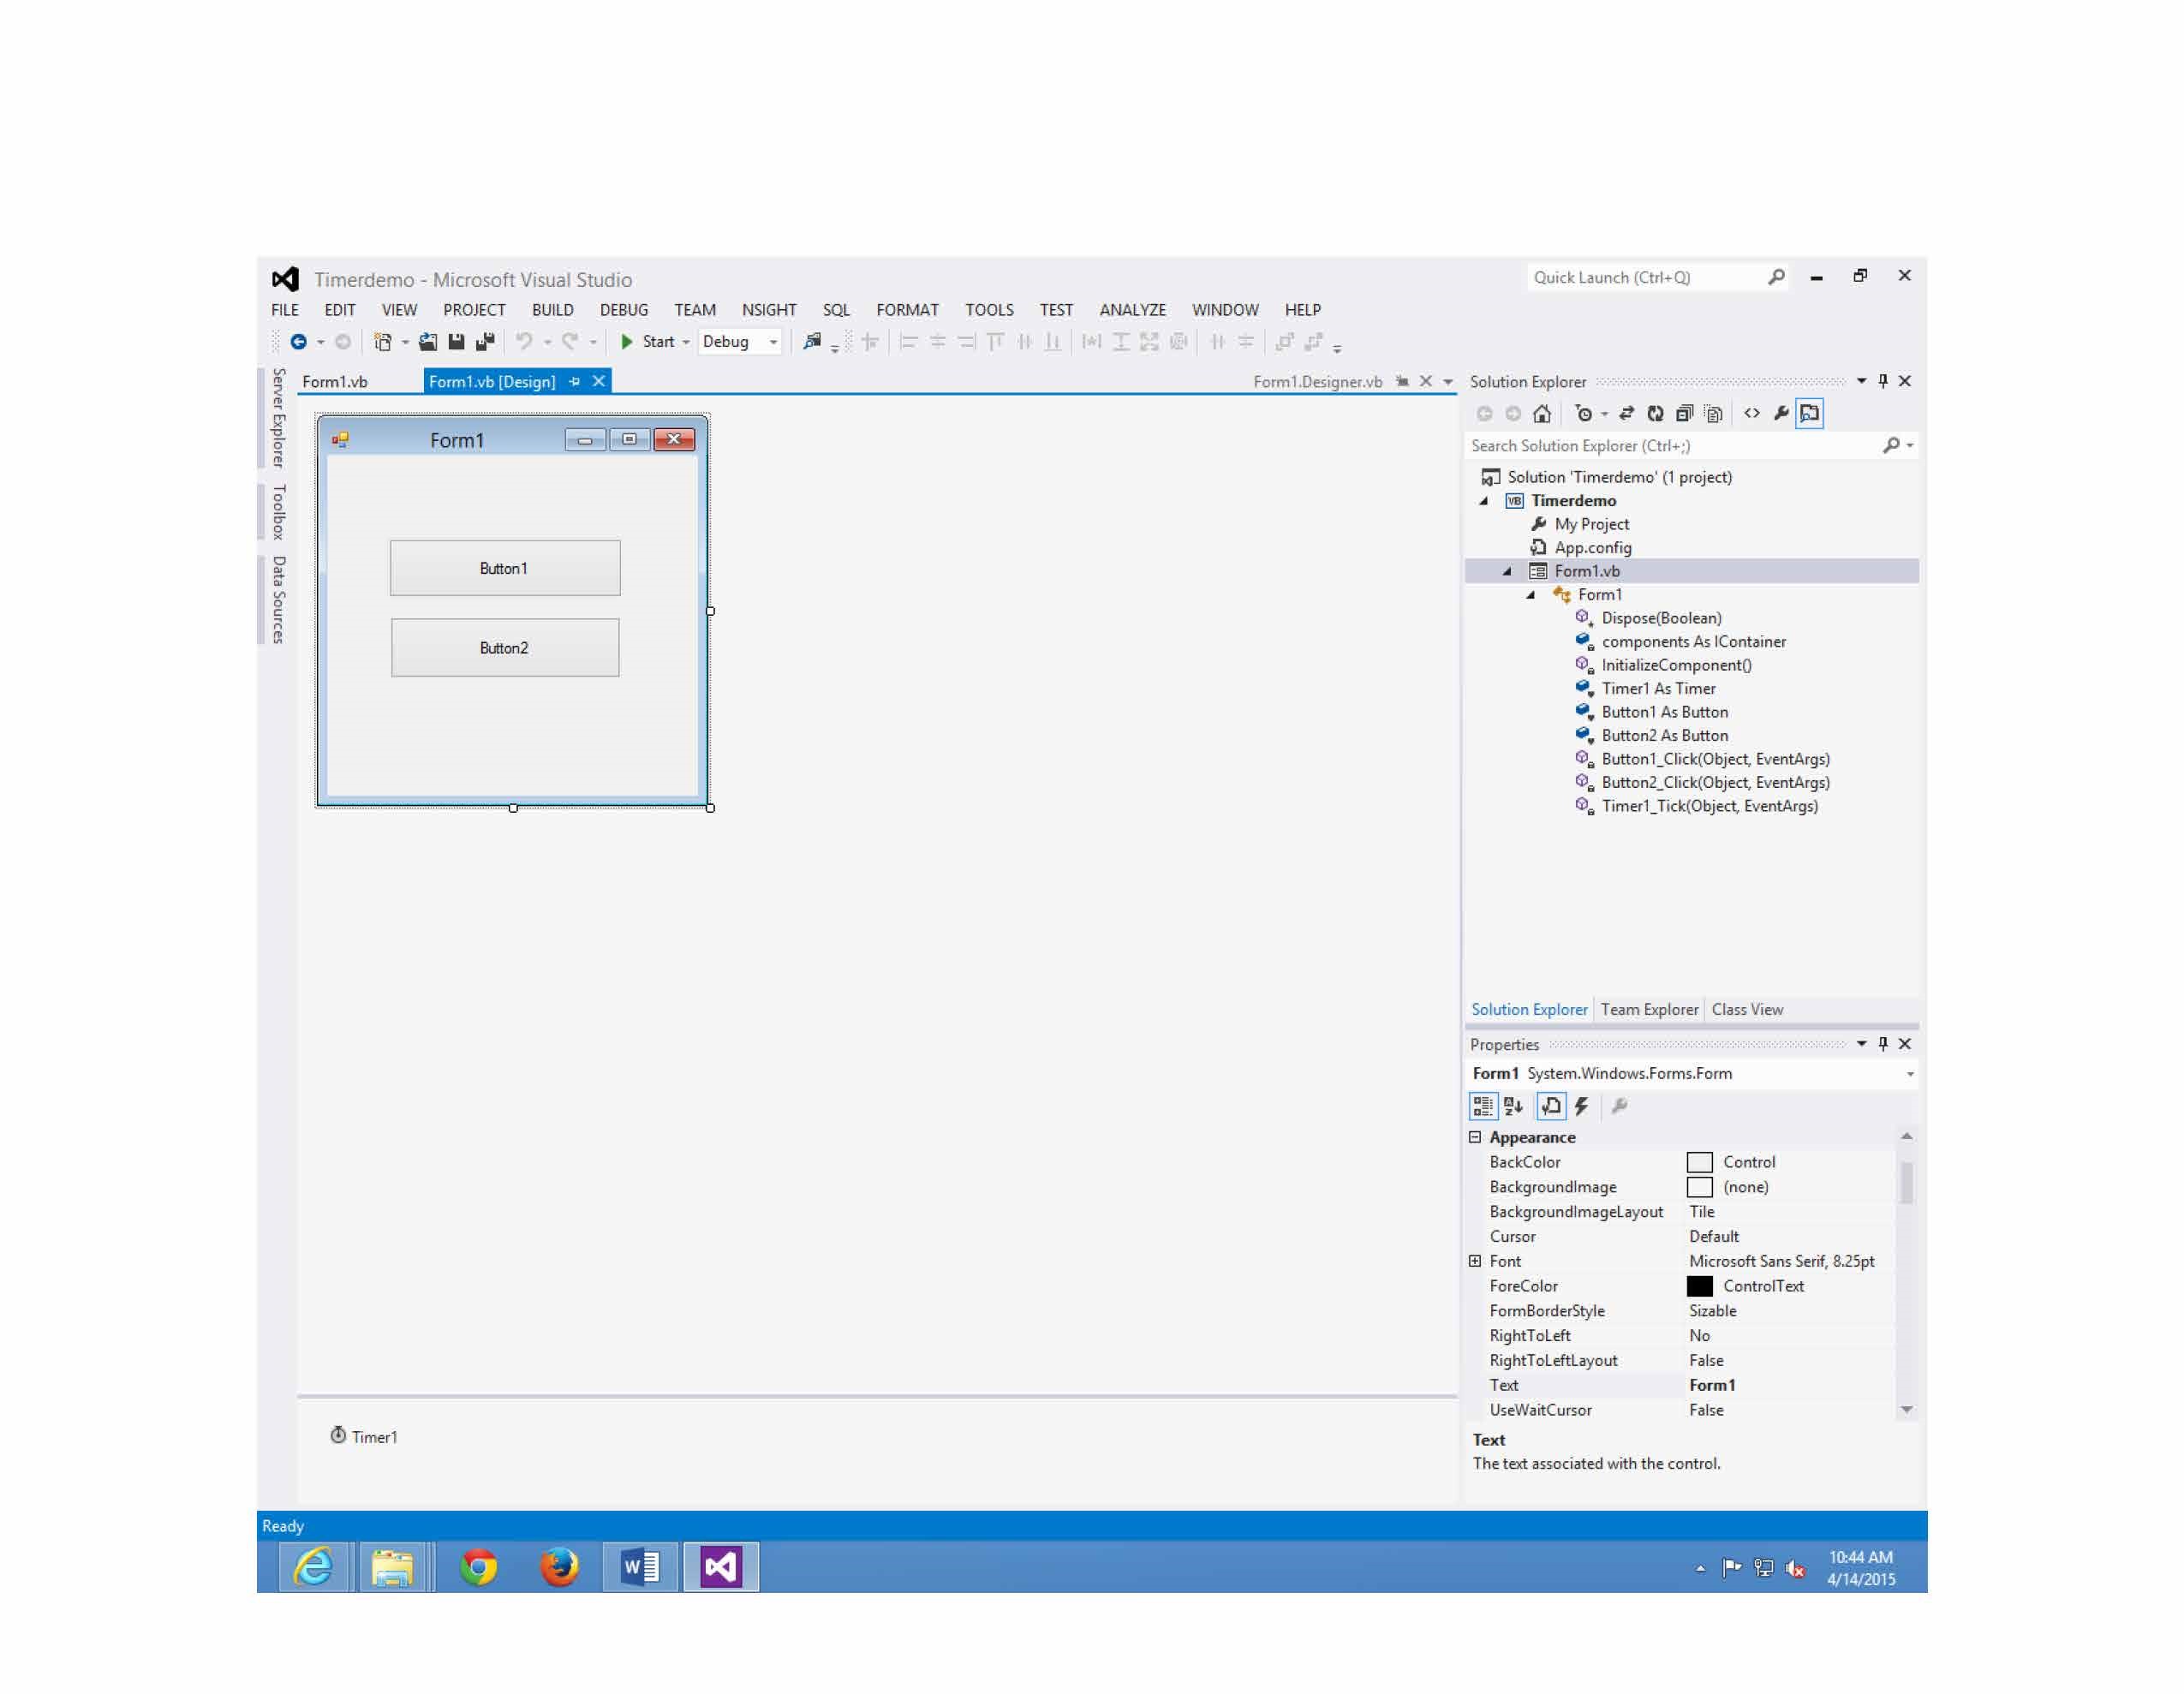
Task: Open Visual Studio from the taskbar
Action: (x=720, y=1566)
